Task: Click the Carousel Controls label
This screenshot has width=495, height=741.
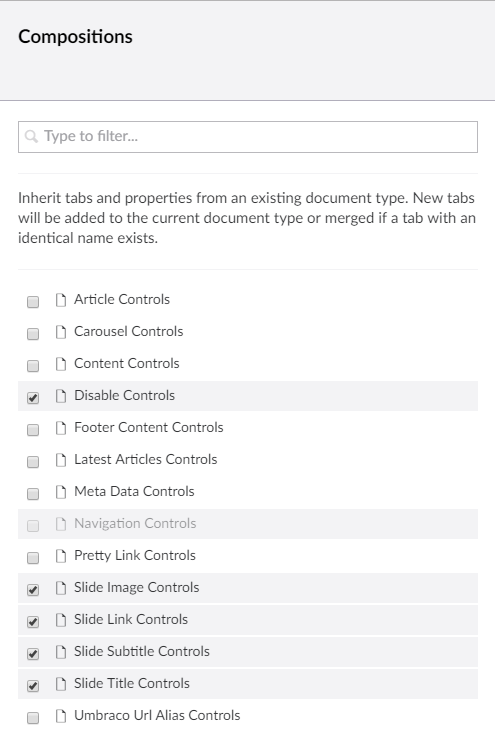Action: [x=129, y=331]
